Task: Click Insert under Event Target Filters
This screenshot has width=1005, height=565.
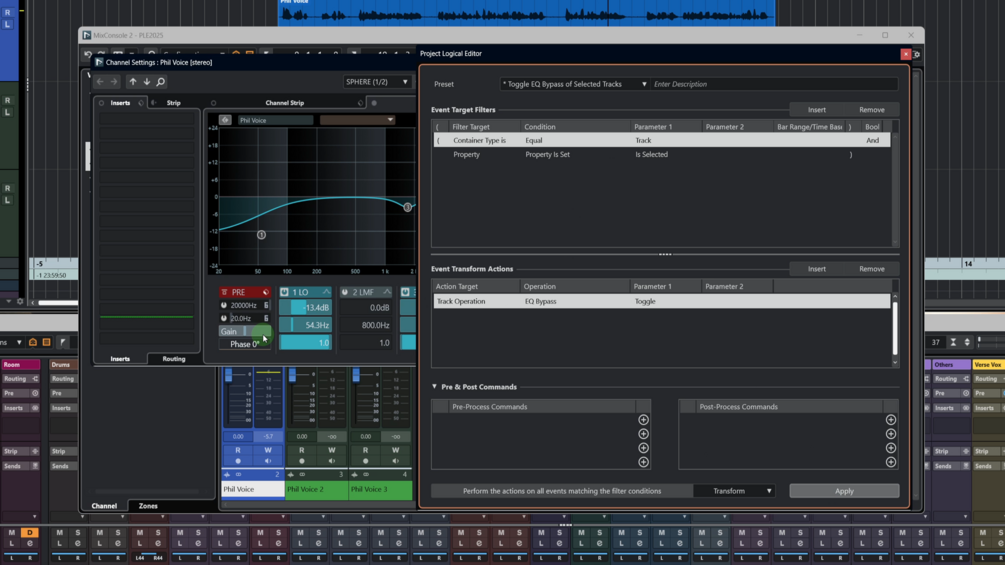Action: click(x=817, y=110)
